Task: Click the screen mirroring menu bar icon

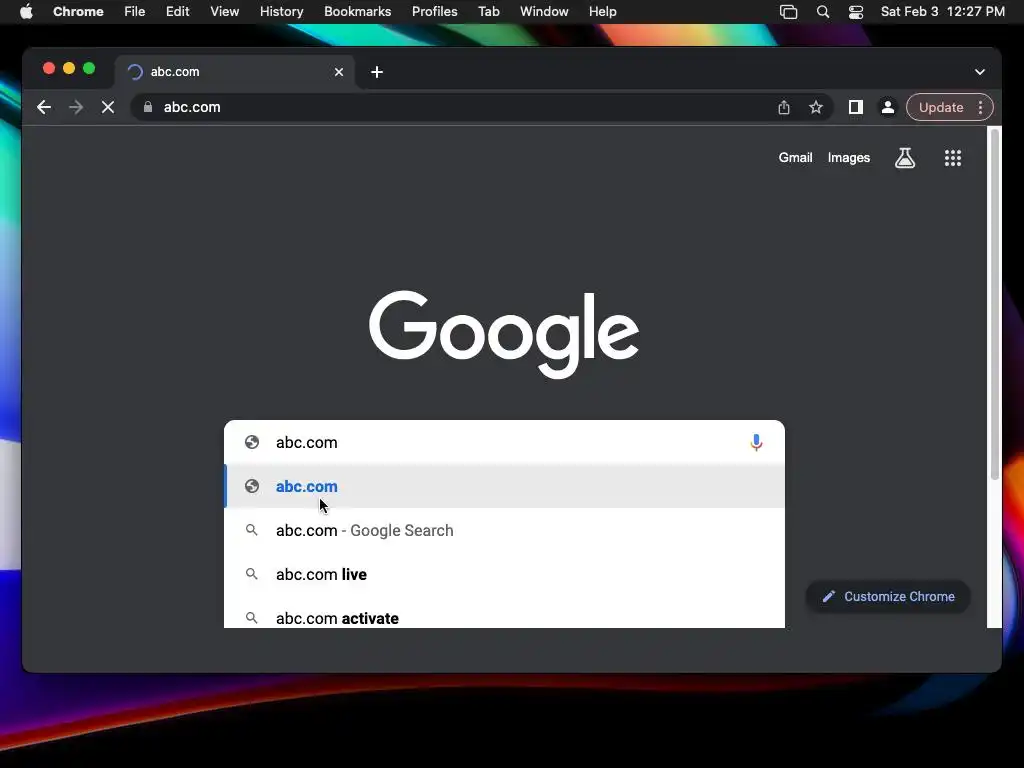Action: pyautogui.click(x=789, y=12)
